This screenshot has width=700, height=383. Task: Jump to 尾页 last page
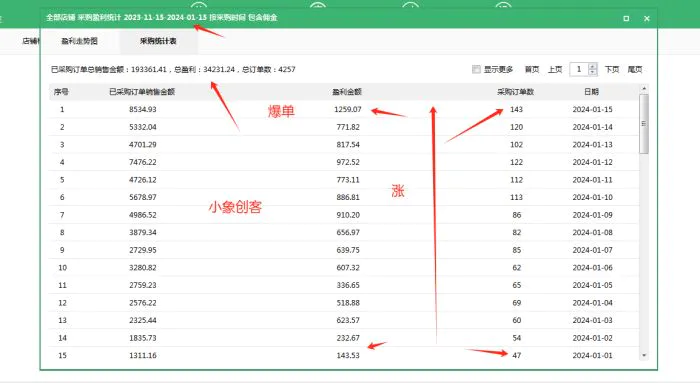tap(635, 70)
